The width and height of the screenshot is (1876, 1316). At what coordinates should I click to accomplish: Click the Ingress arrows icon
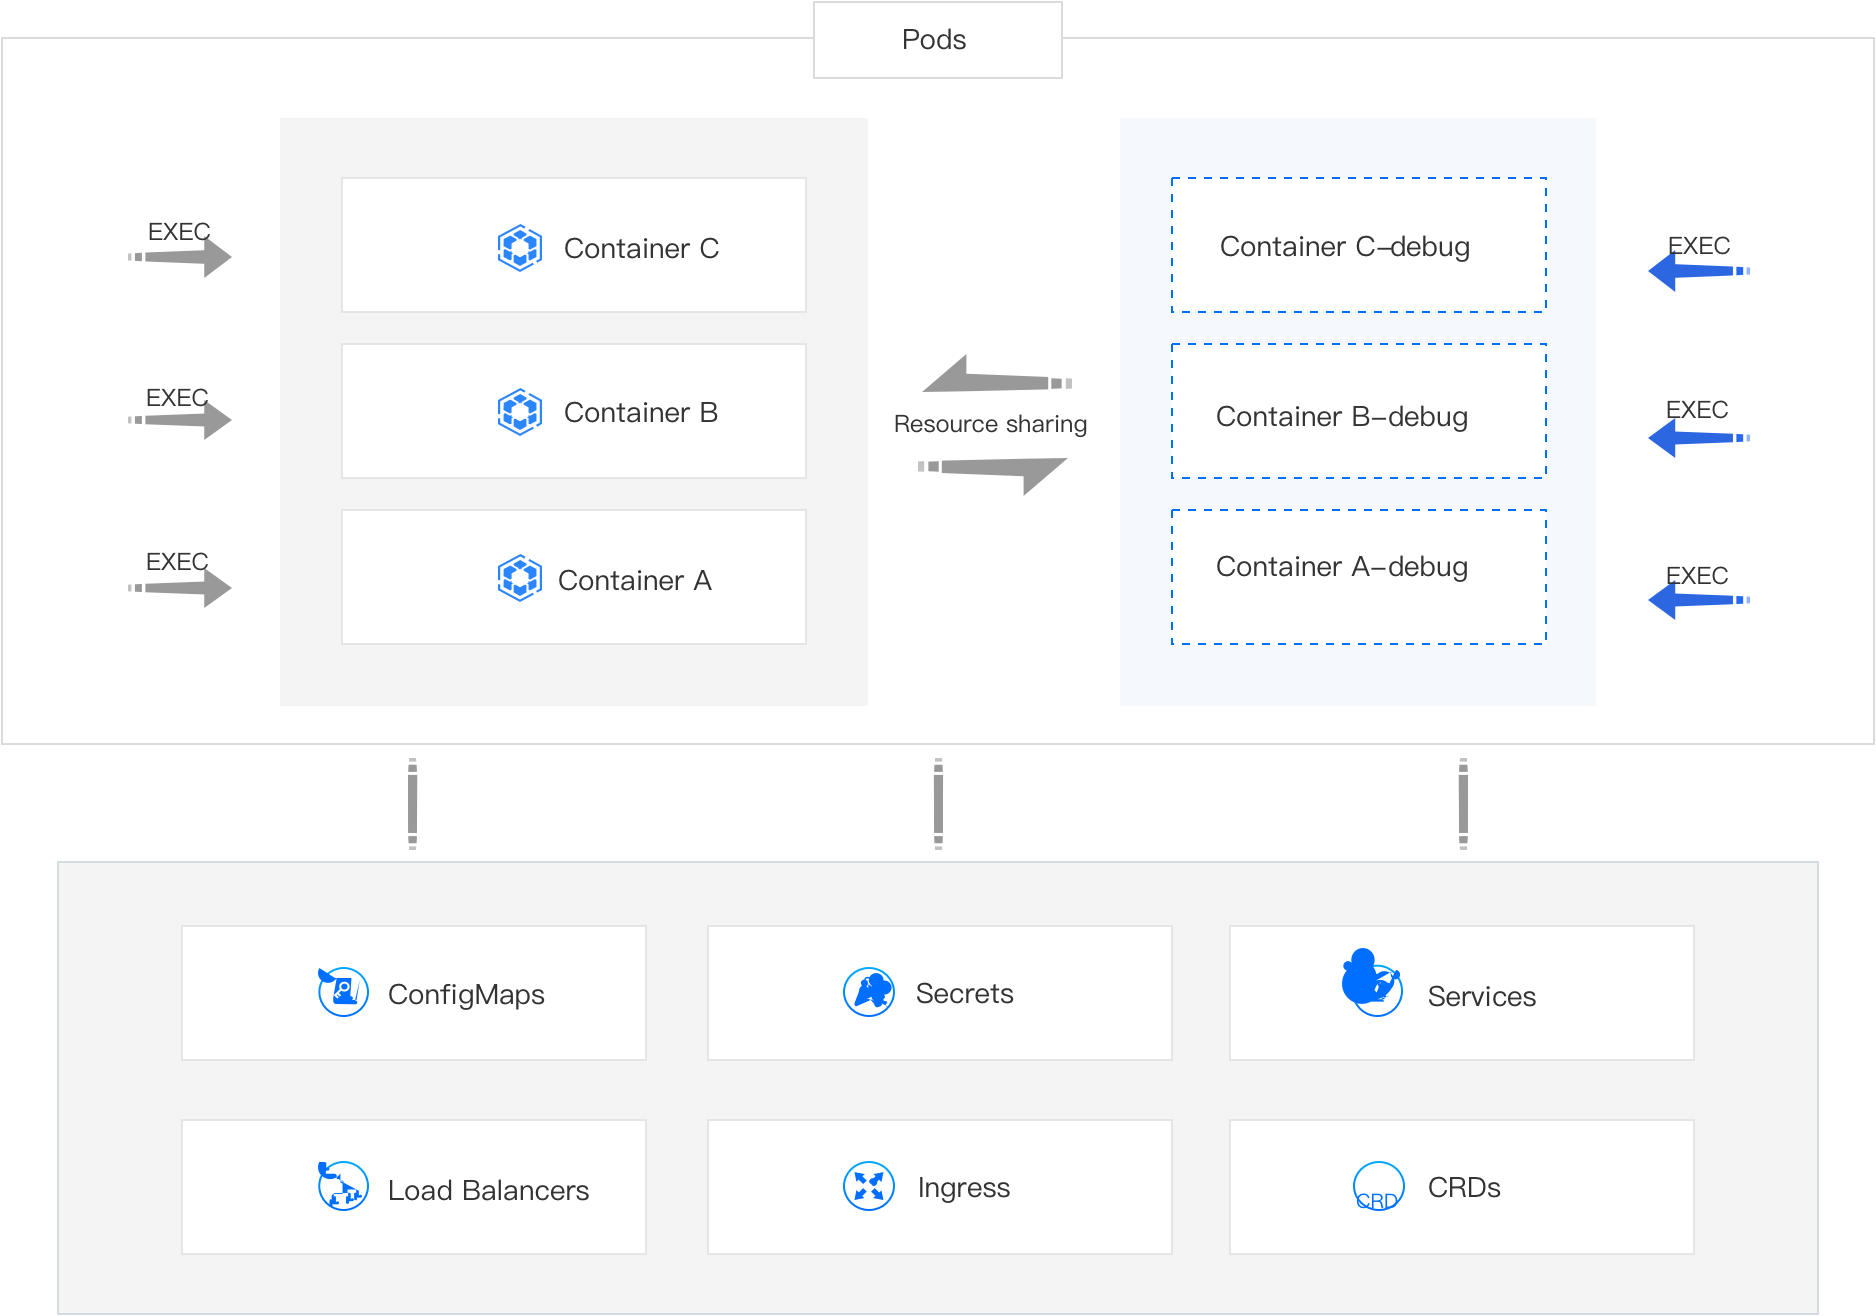tap(869, 1186)
